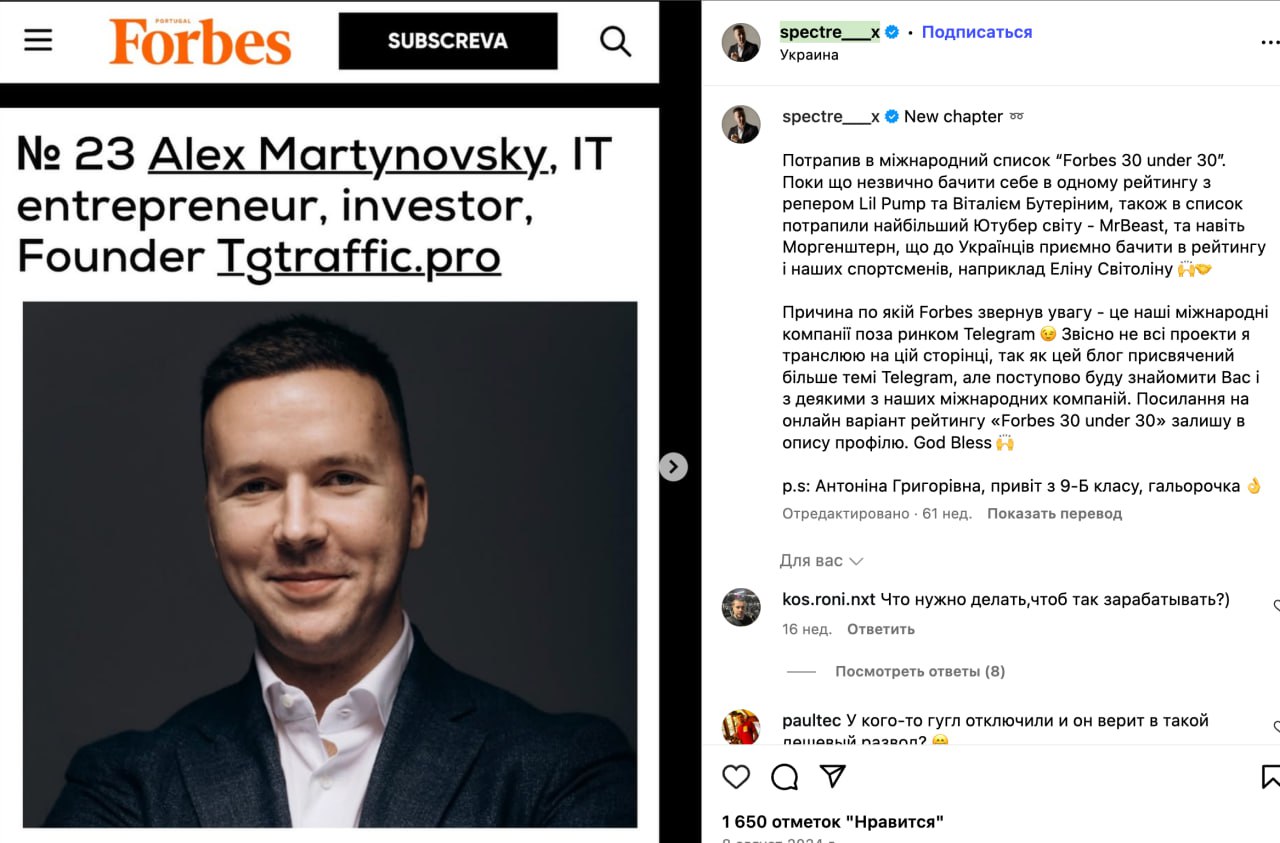Like the post with the heart icon
This screenshot has width=1280, height=843.
[x=736, y=777]
